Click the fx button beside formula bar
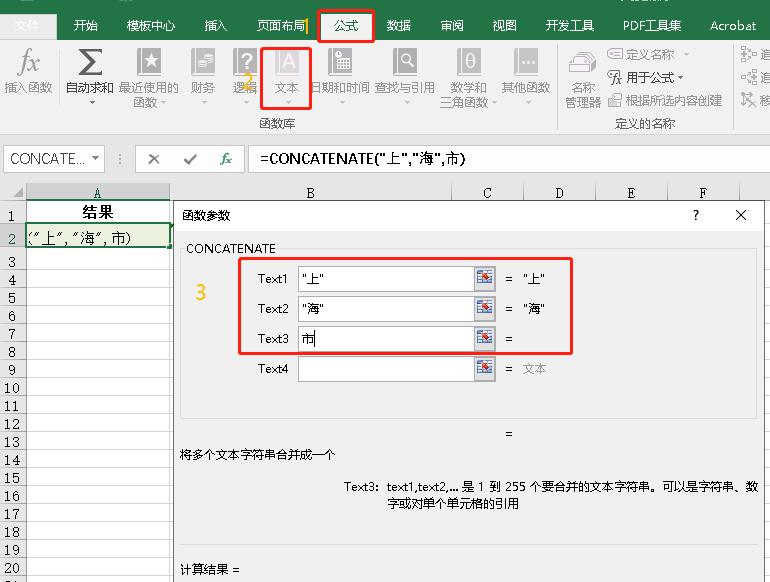This screenshot has width=770, height=582. click(x=226, y=159)
